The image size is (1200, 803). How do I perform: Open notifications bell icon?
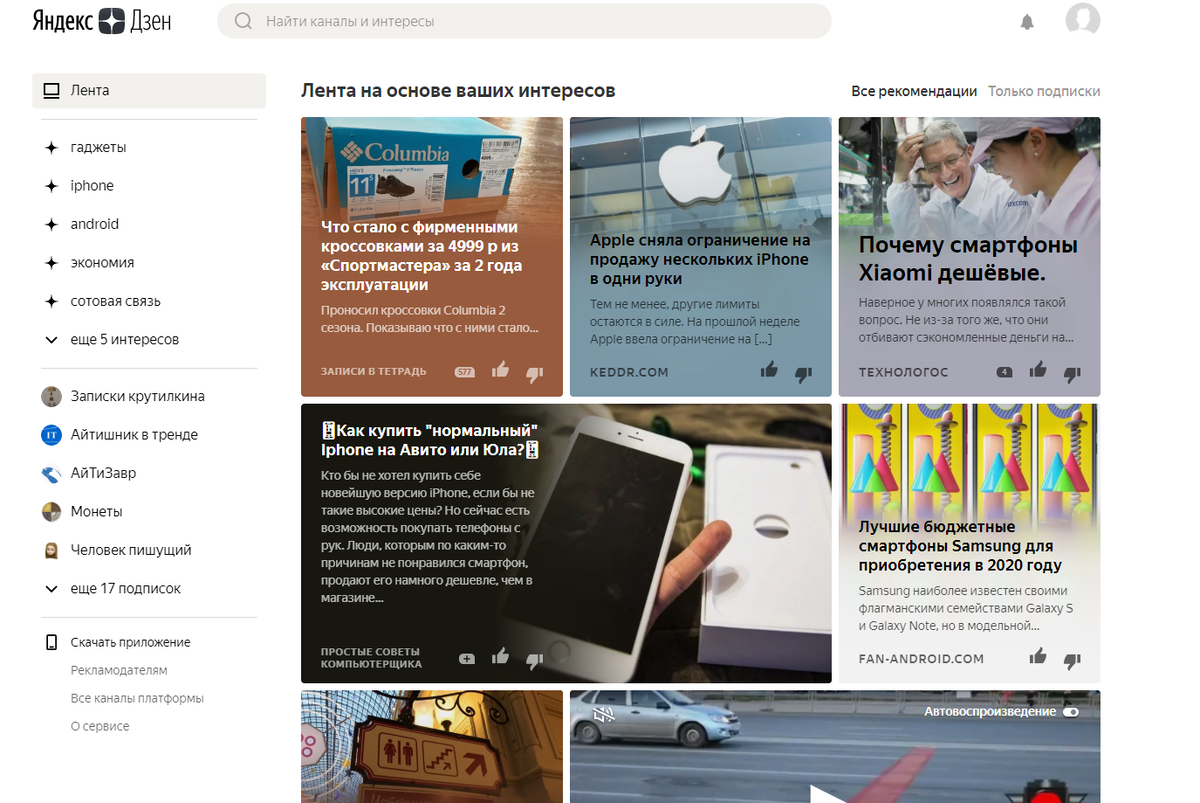[x=1027, y=22]
